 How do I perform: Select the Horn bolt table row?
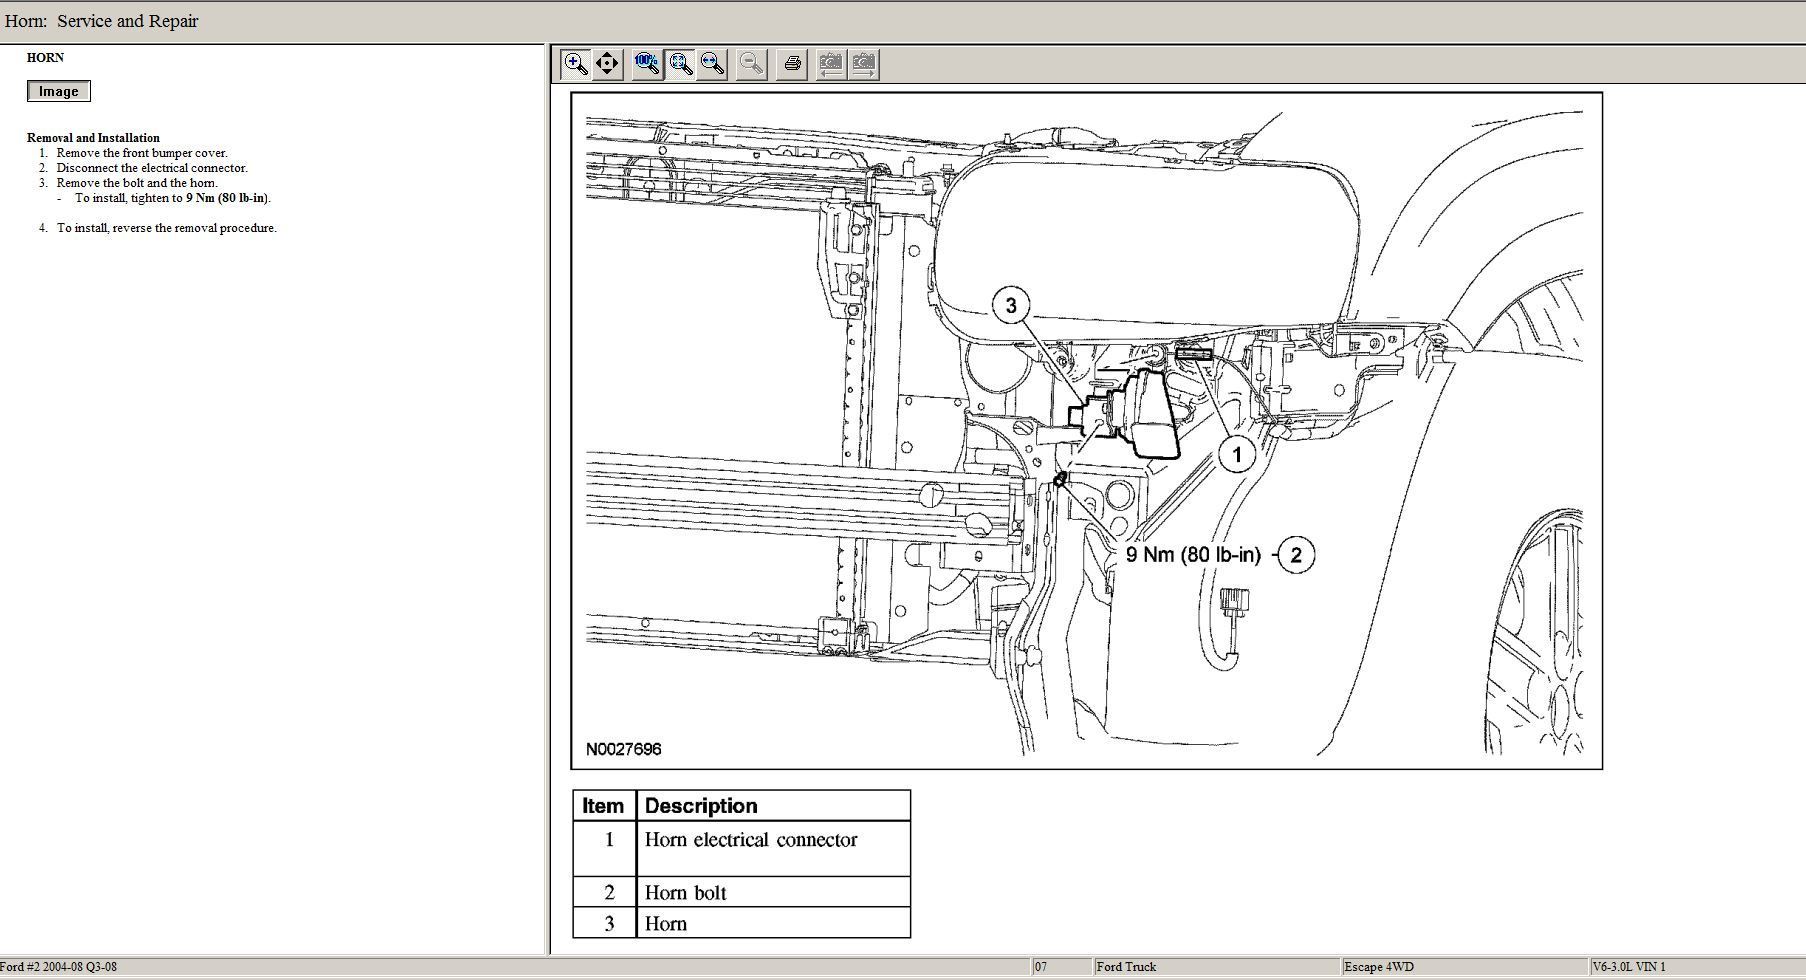tap(686, 893)
